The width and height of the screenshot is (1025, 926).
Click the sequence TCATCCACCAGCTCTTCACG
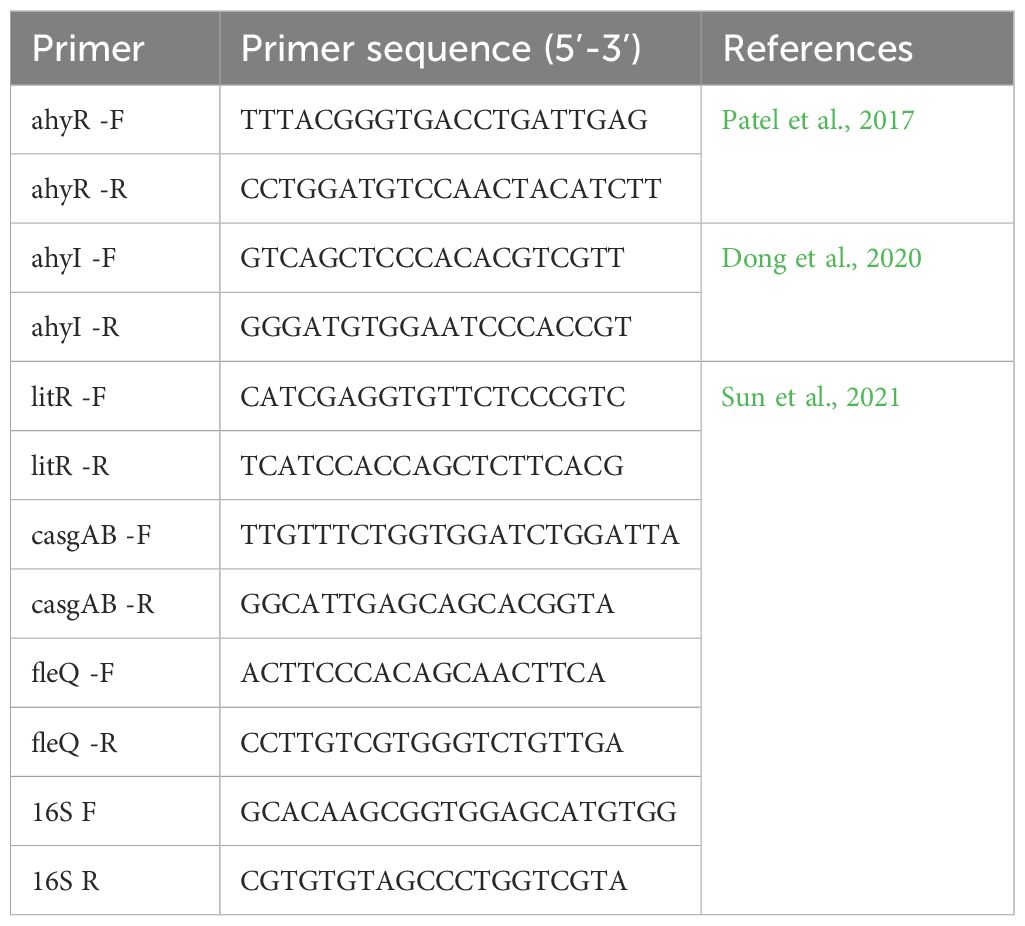coord(432,466)
